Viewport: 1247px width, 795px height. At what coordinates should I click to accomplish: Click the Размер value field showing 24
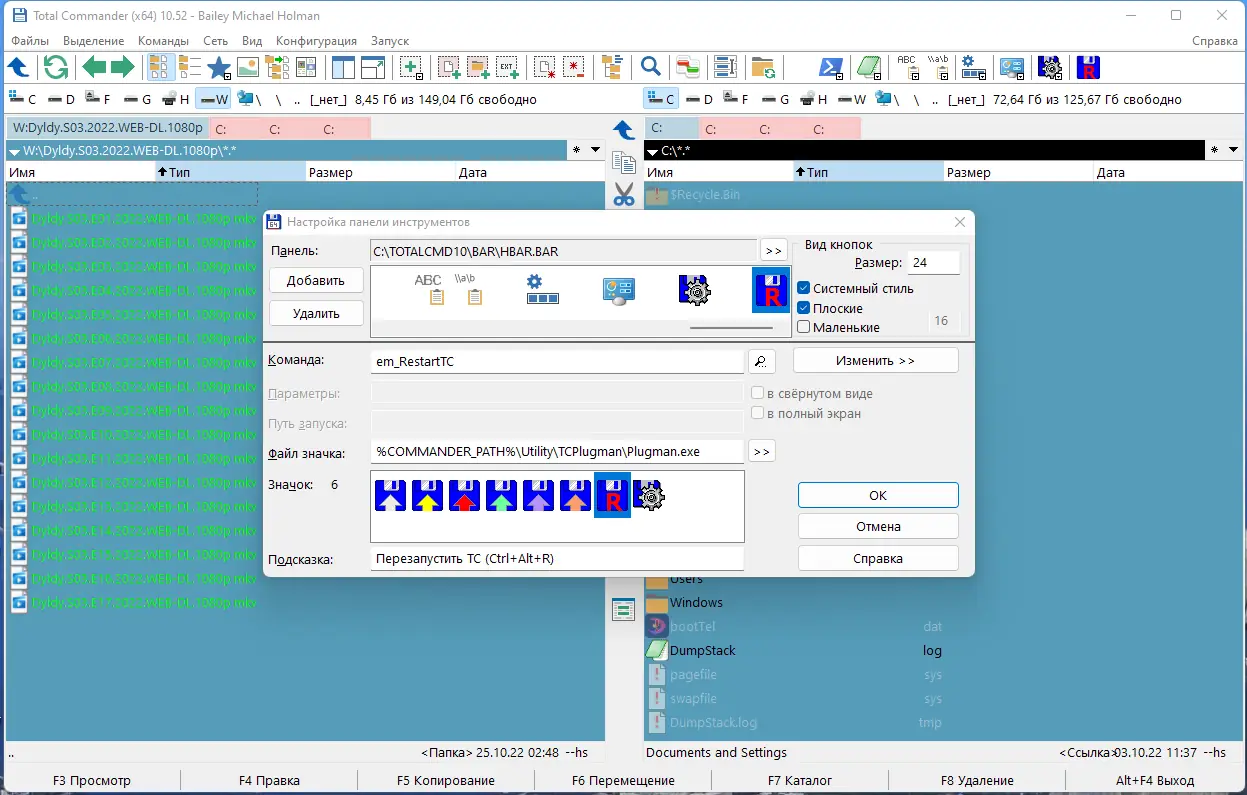click(x=933, y=263)
